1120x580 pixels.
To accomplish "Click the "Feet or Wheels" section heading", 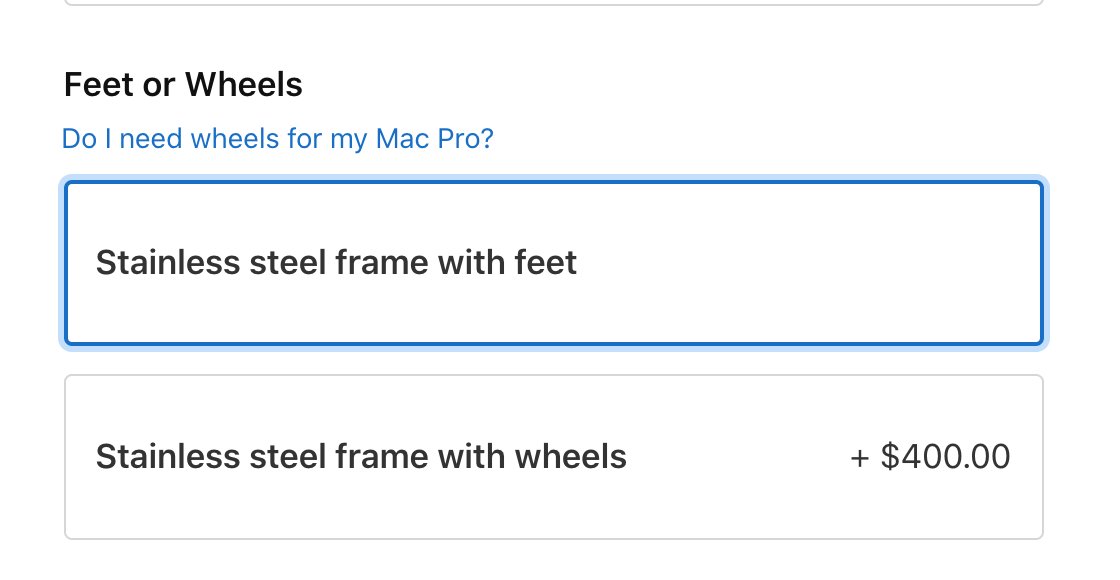I will click(x=183, y=85).
